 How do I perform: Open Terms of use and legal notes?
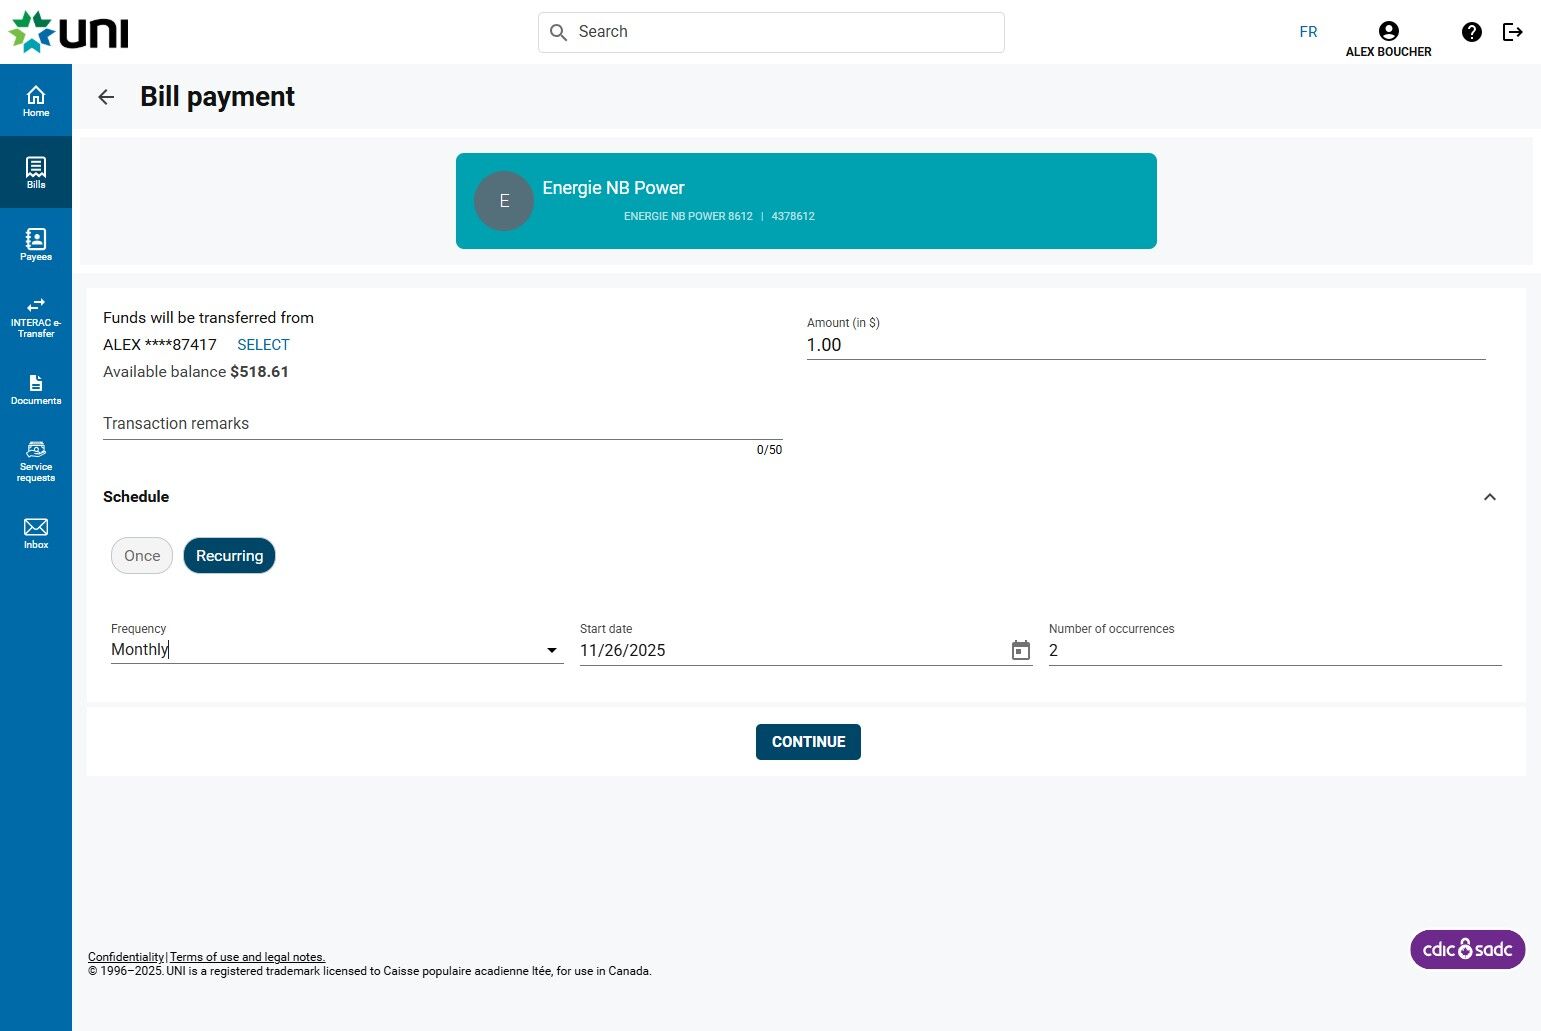[248, 957]
